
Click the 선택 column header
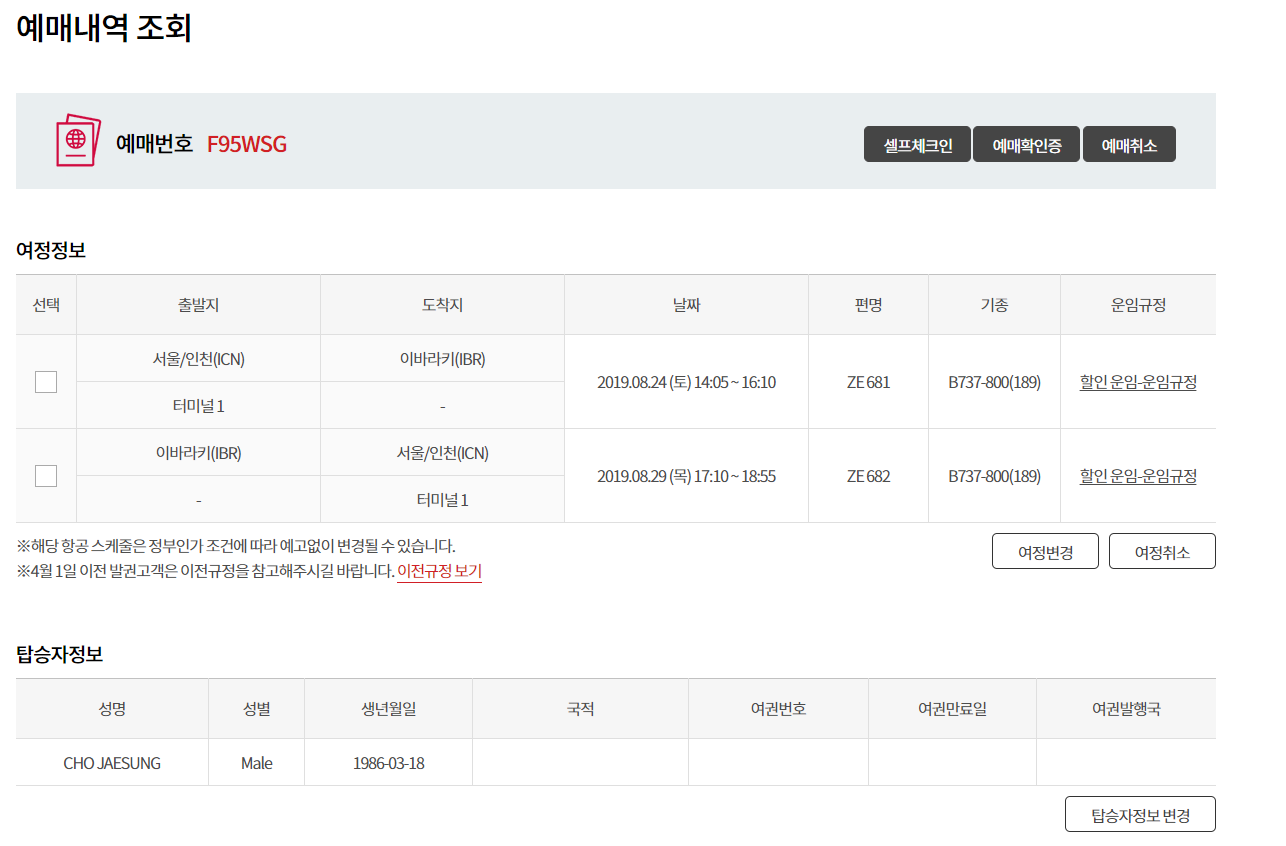(x=46, y=305)
